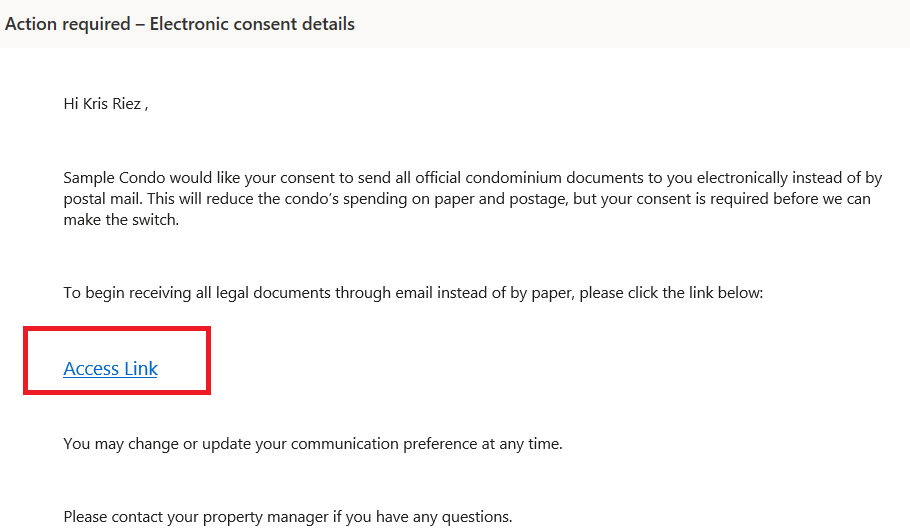The image size is (910, 532).
Task: Click the "Hi Kris Riez" greeting
Action: pos(104,104)
